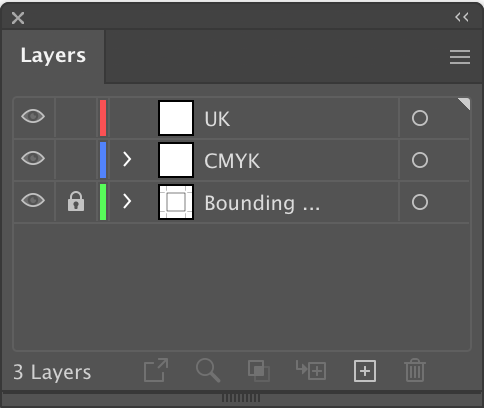Click the Bounding layer thumbnail
The height and width of the screenshot is (408, 484).
pos(176,202)
